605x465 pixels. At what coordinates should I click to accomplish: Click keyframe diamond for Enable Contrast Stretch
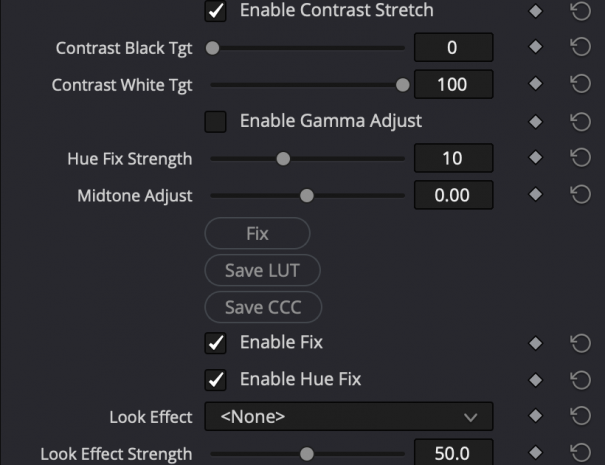point(535,11)
